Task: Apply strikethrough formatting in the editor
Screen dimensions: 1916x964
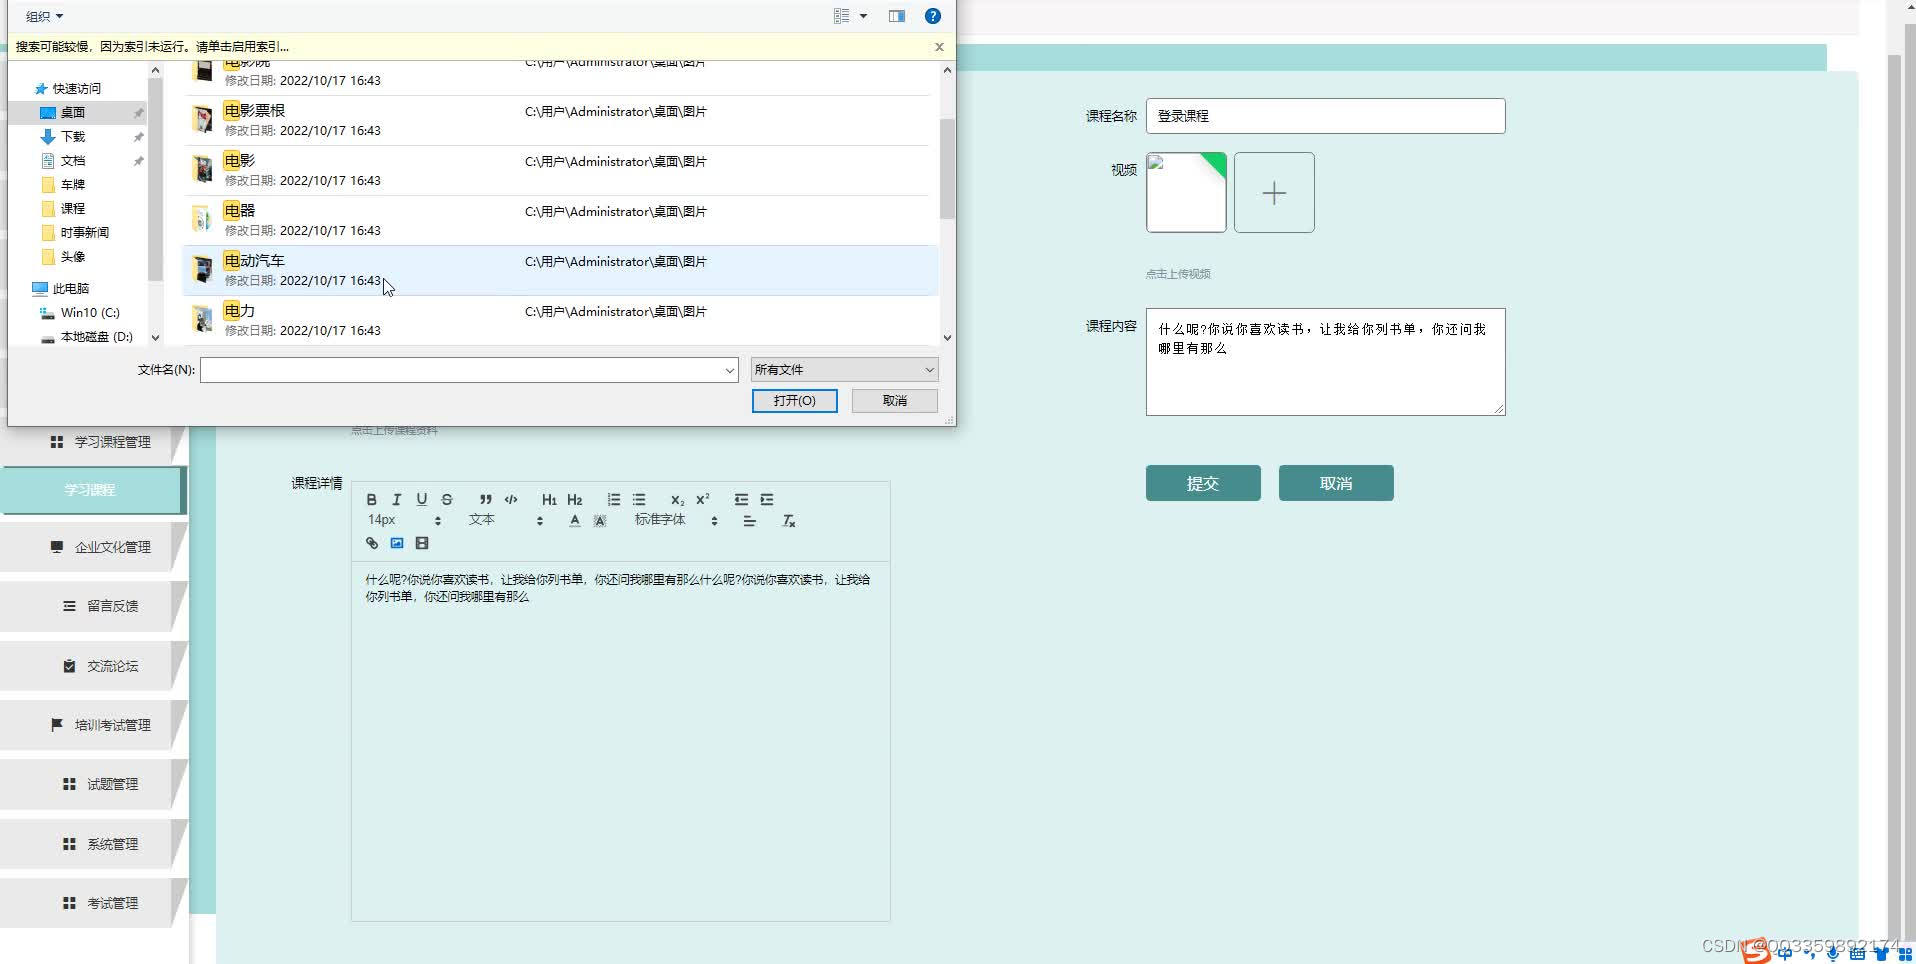Action: [x=447, y=499]
